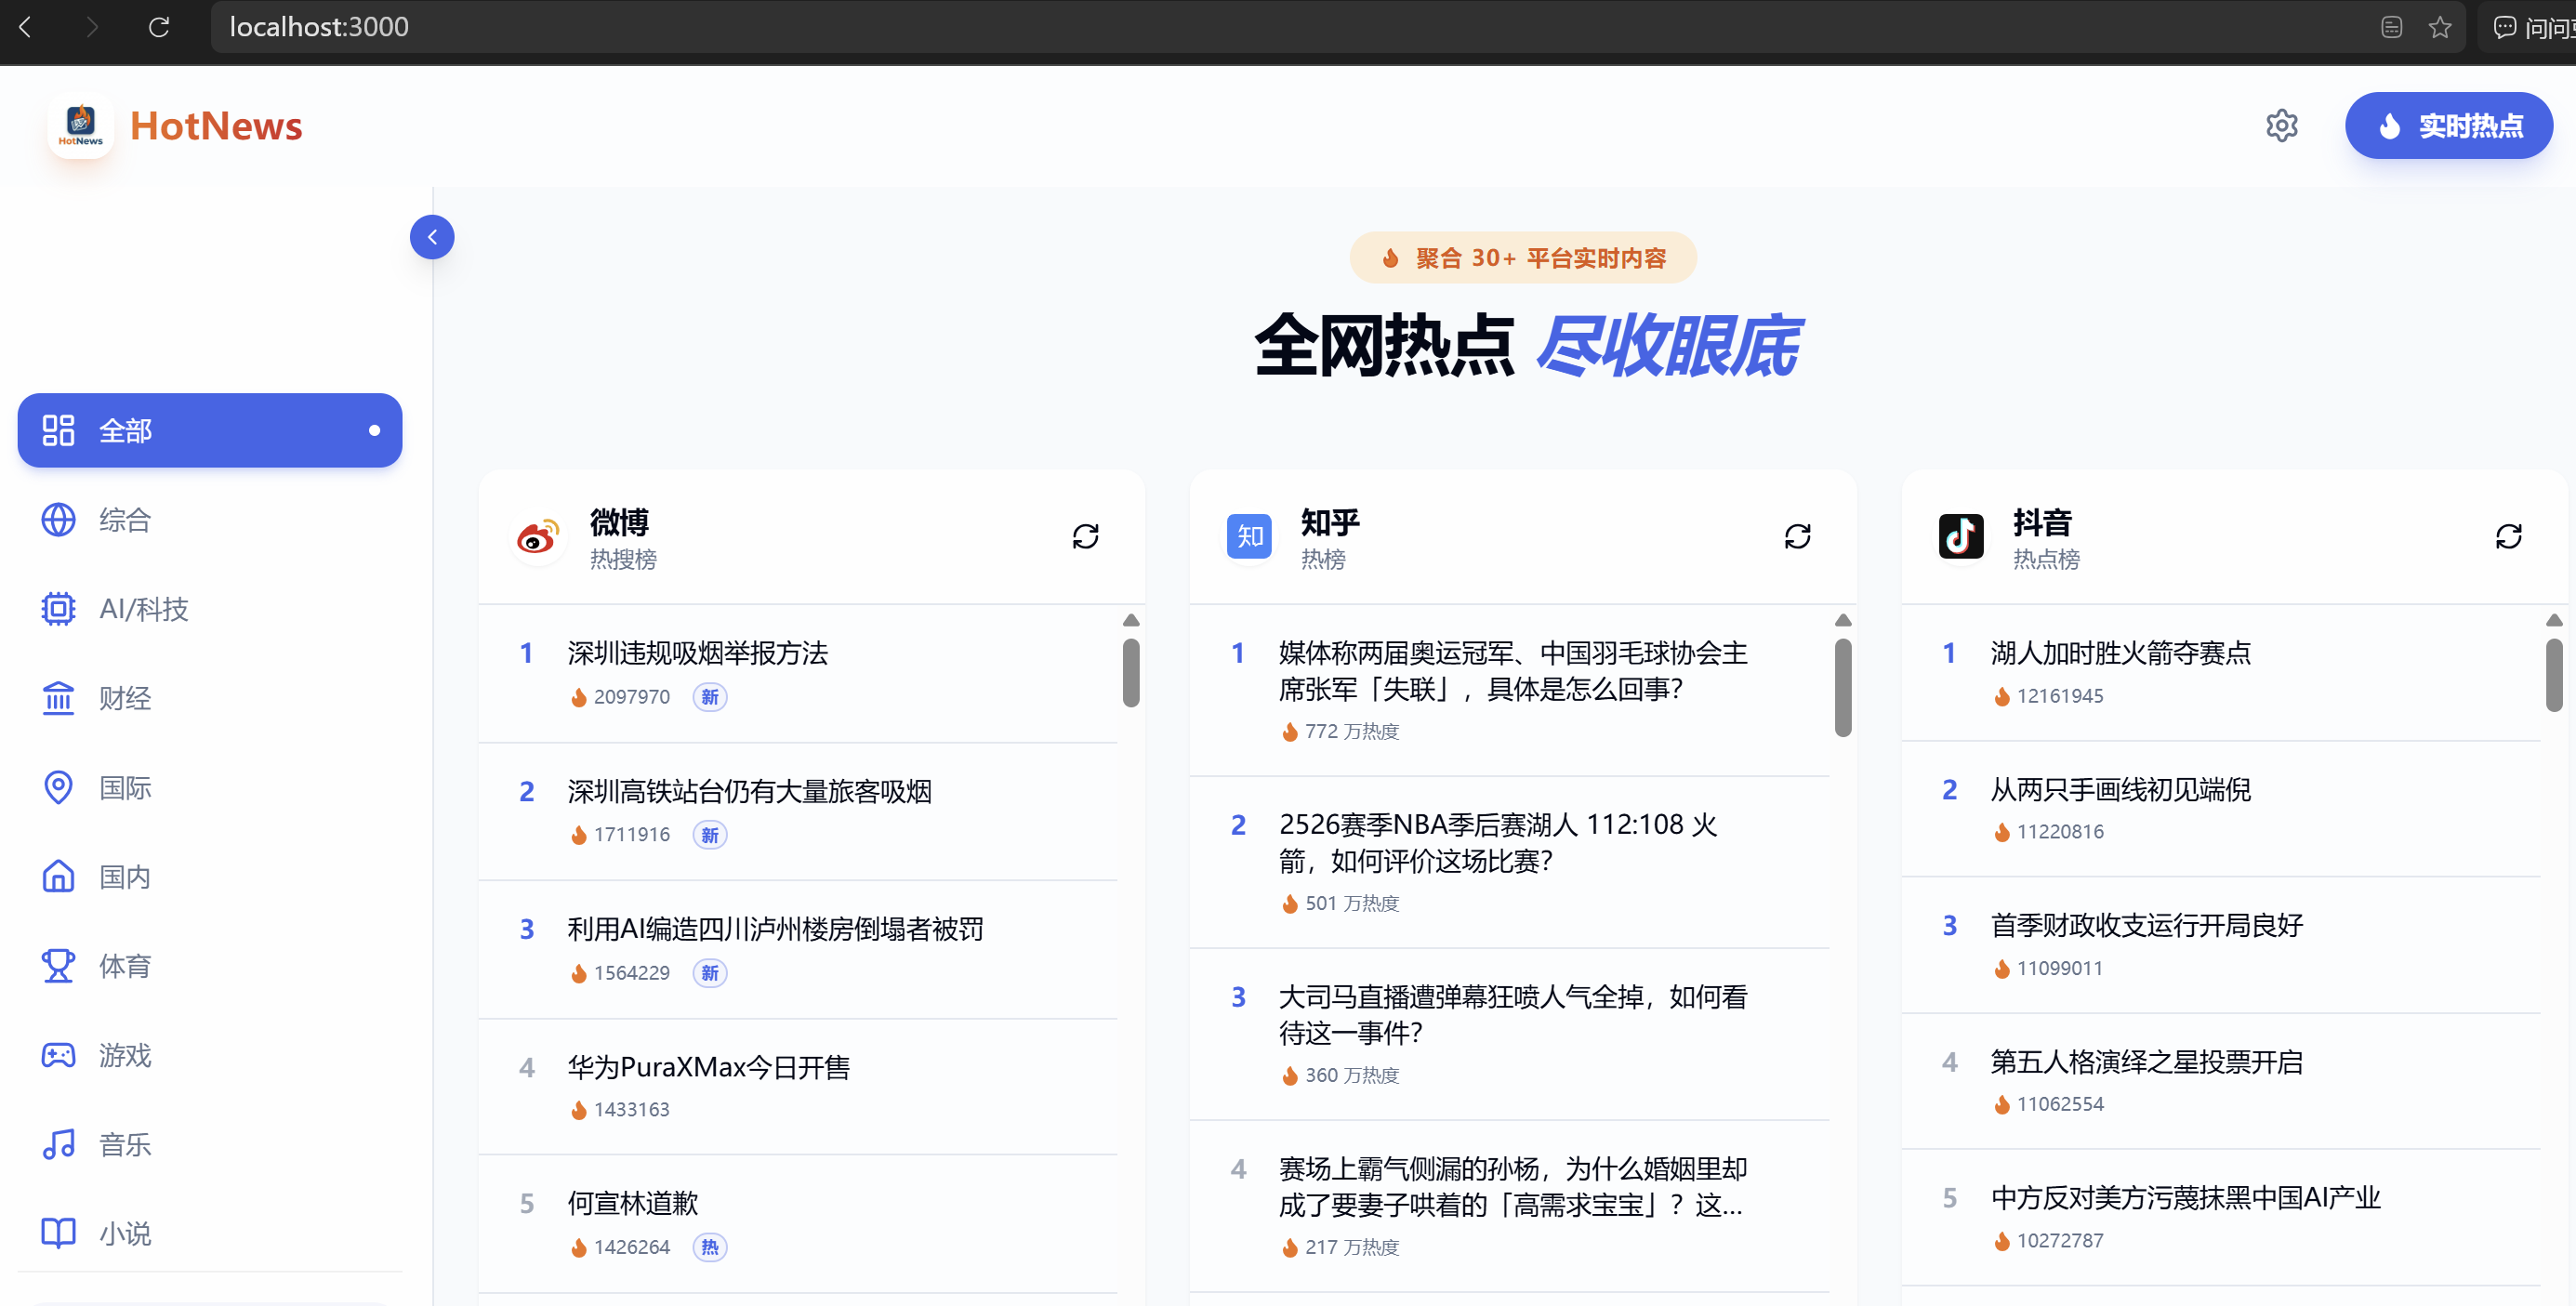
Task: Collapse the sidebar with chevron button
Action: point(432,237)
